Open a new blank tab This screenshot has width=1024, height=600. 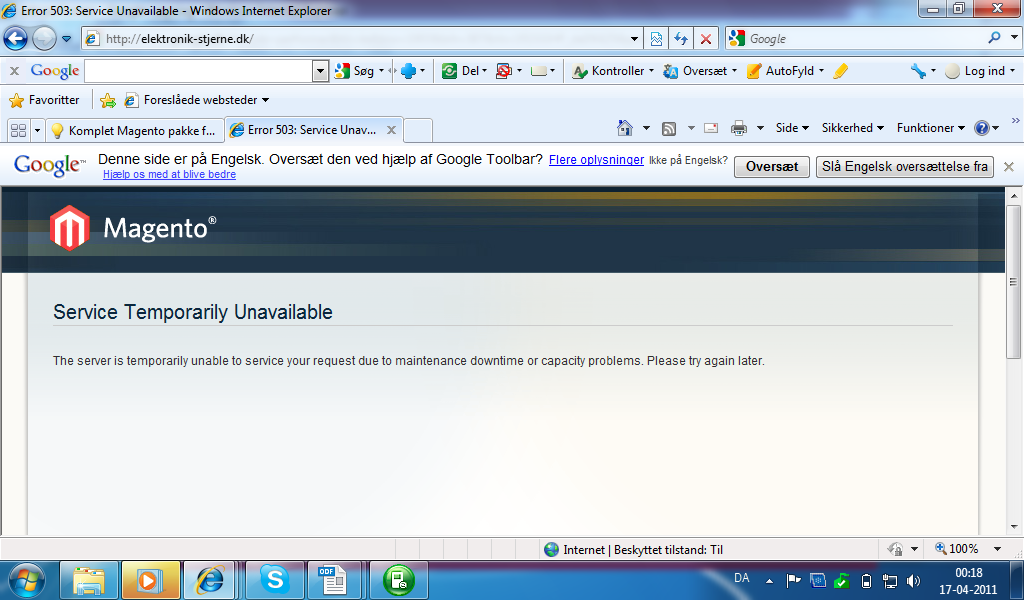(x=418, y=130)
